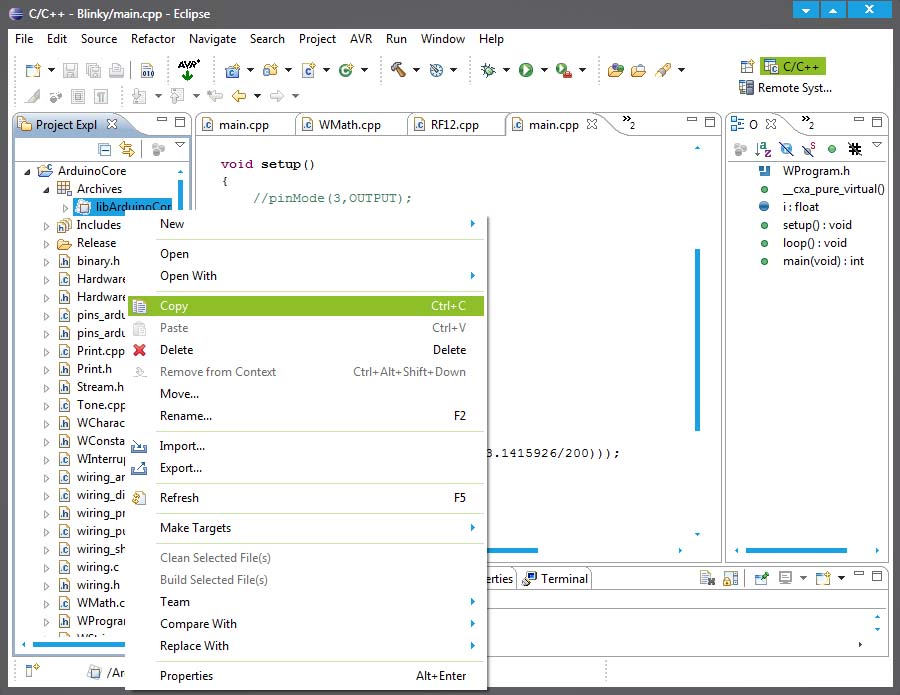Click the Run external tools icon
Image resolution: width=900 pixels, height=695 pixels.
[564, 70]
